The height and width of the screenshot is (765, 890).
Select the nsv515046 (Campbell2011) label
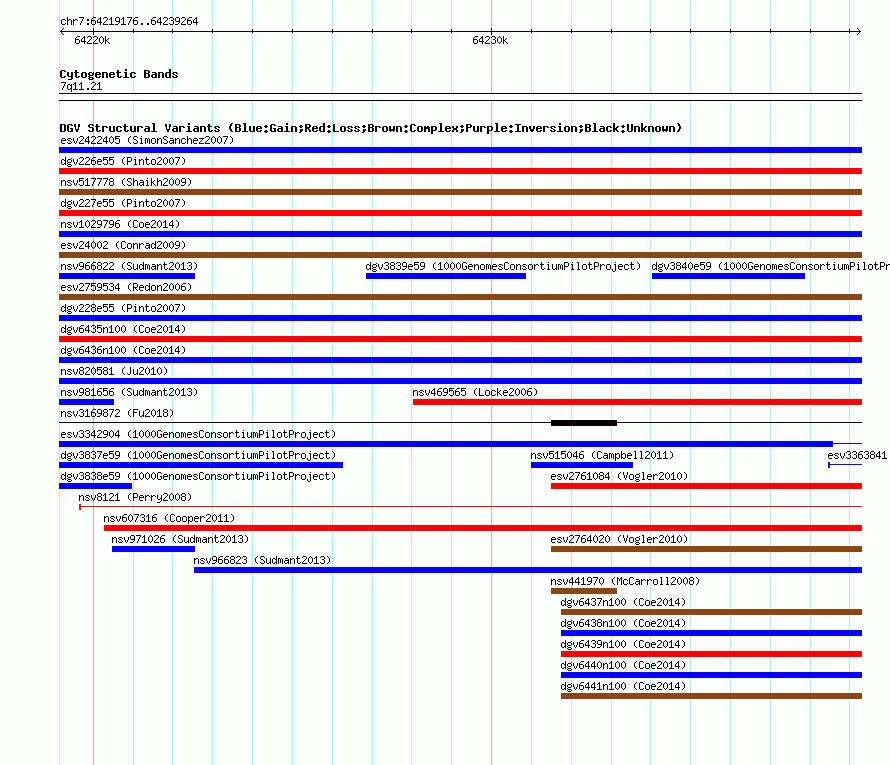(602, 455)
